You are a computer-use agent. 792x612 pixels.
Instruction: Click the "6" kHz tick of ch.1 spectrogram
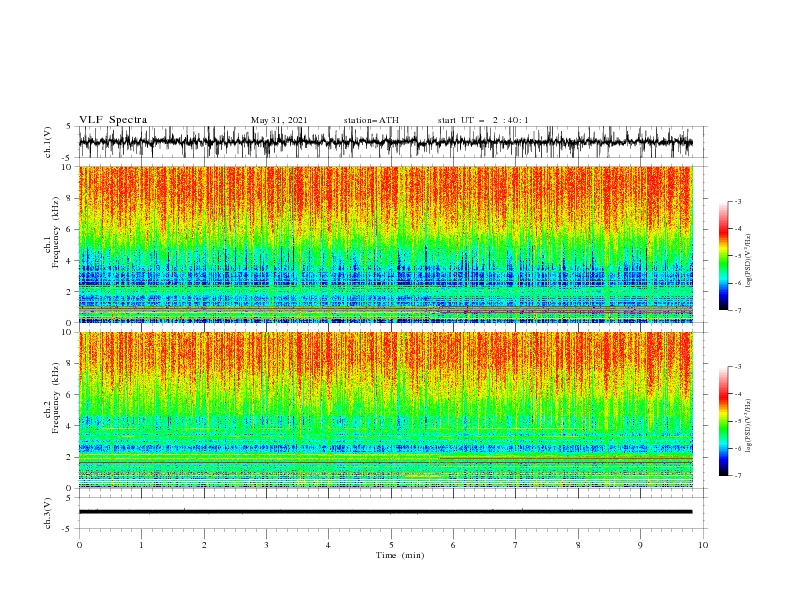(70, 229)
